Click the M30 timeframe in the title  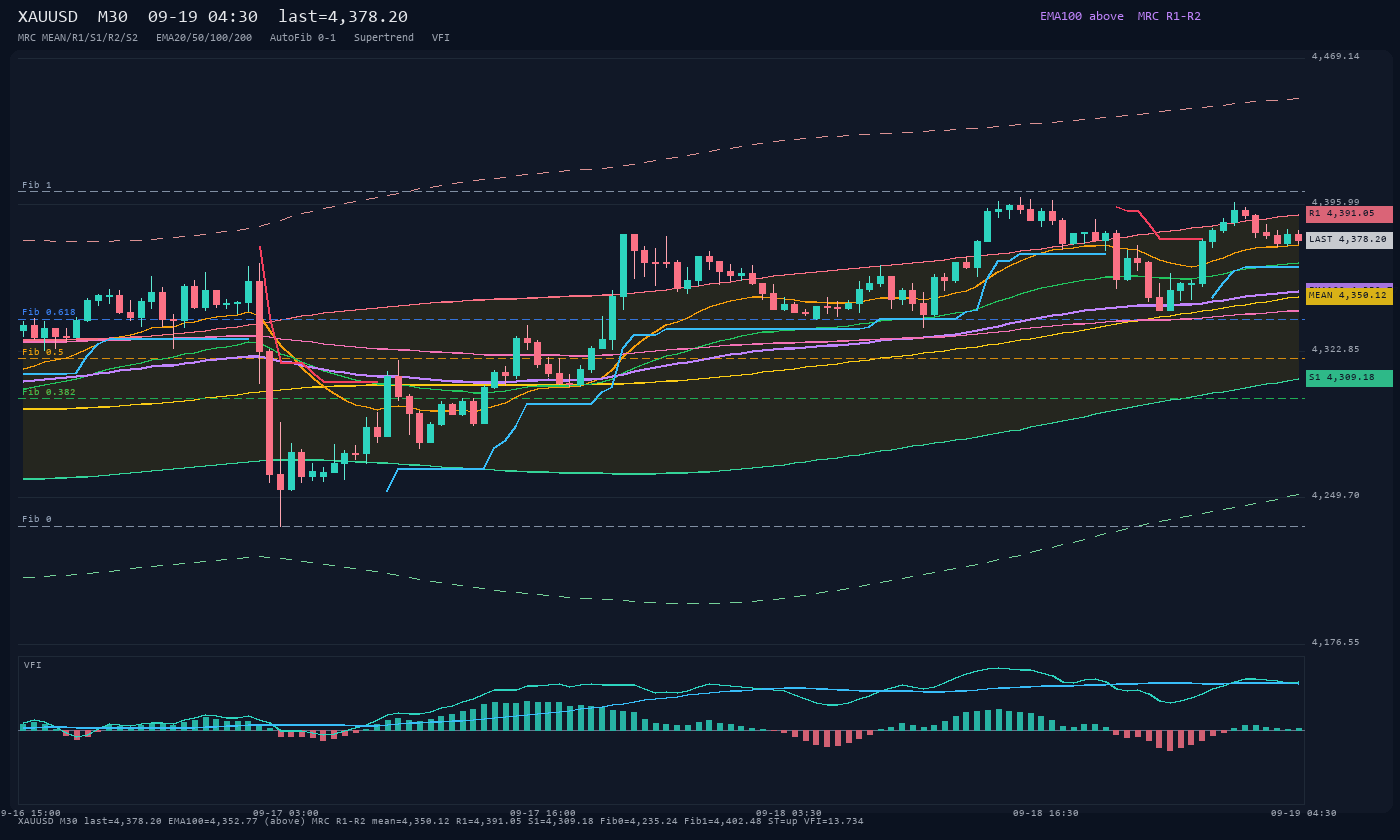coord(113,17)
